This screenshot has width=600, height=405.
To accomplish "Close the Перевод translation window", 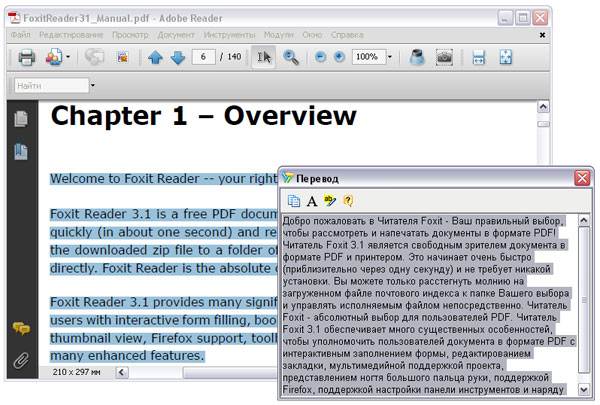I will (x=582, y=178).
